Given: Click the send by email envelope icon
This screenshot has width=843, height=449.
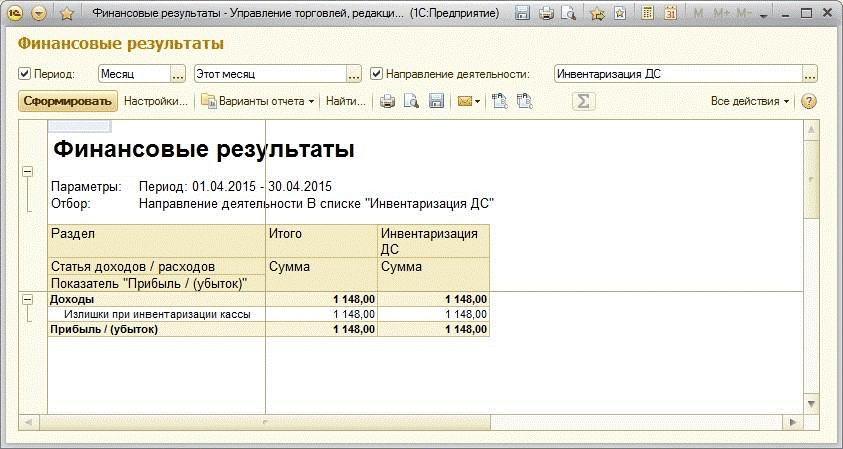Looking at the screenshot, I should pos(465,101).
